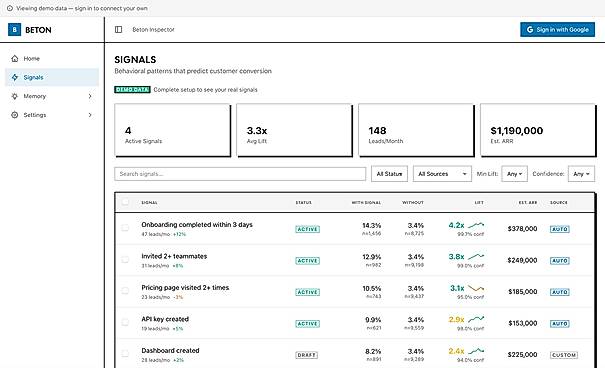This screenshot has width=605, height=368.
Task: Open the All Status filter dropdown
Action: point(389,174)
